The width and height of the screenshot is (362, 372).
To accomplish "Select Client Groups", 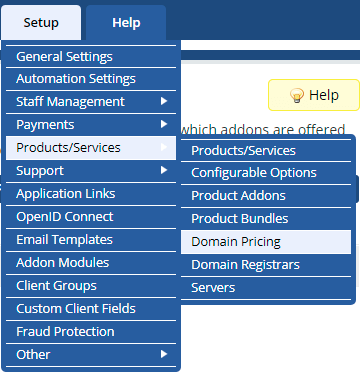I will [91, 286].
